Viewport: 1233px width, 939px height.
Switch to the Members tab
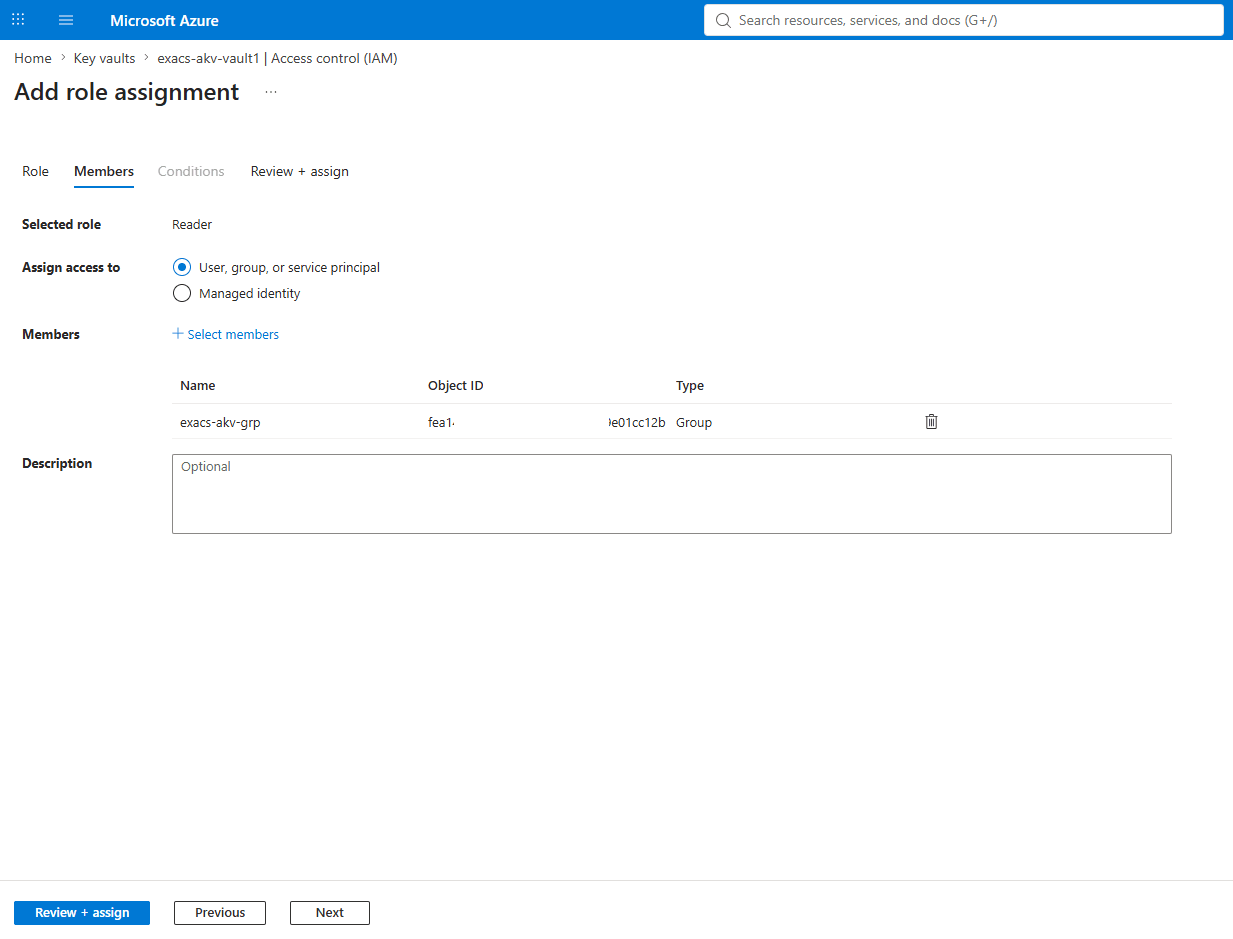pyautogui.click(x=104, y=171)
